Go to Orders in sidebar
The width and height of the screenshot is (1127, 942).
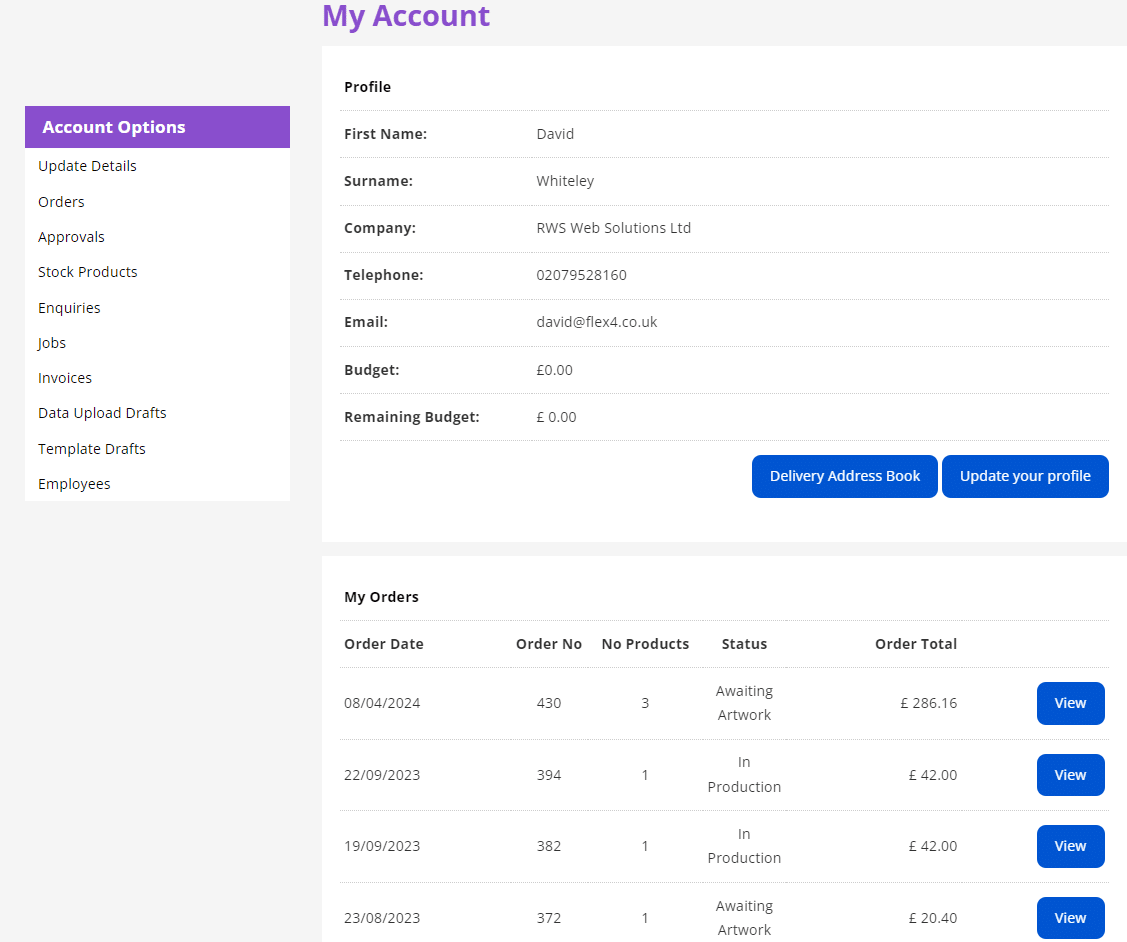pyautogui.click(x=61, y=202)
